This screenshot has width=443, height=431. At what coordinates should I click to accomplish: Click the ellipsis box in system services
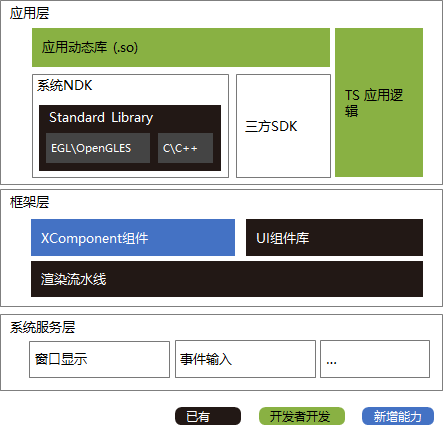(375, 359)
